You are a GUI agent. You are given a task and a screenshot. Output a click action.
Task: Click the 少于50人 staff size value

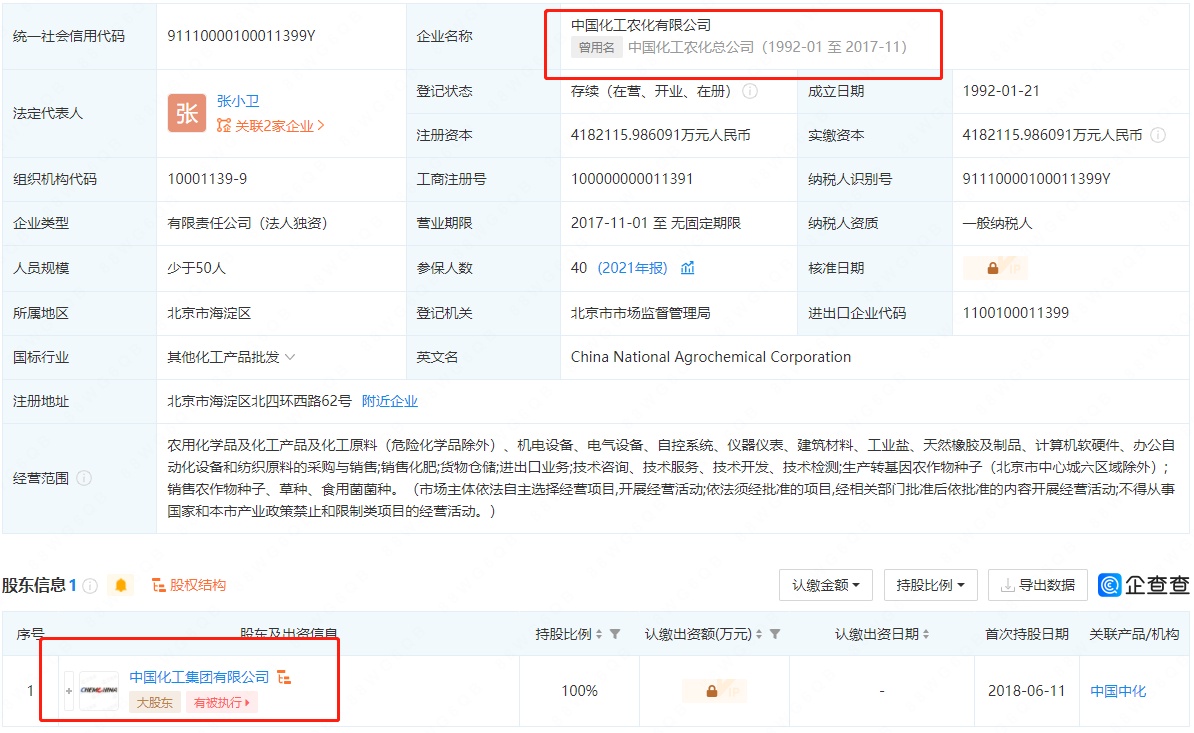pos(196,268)
